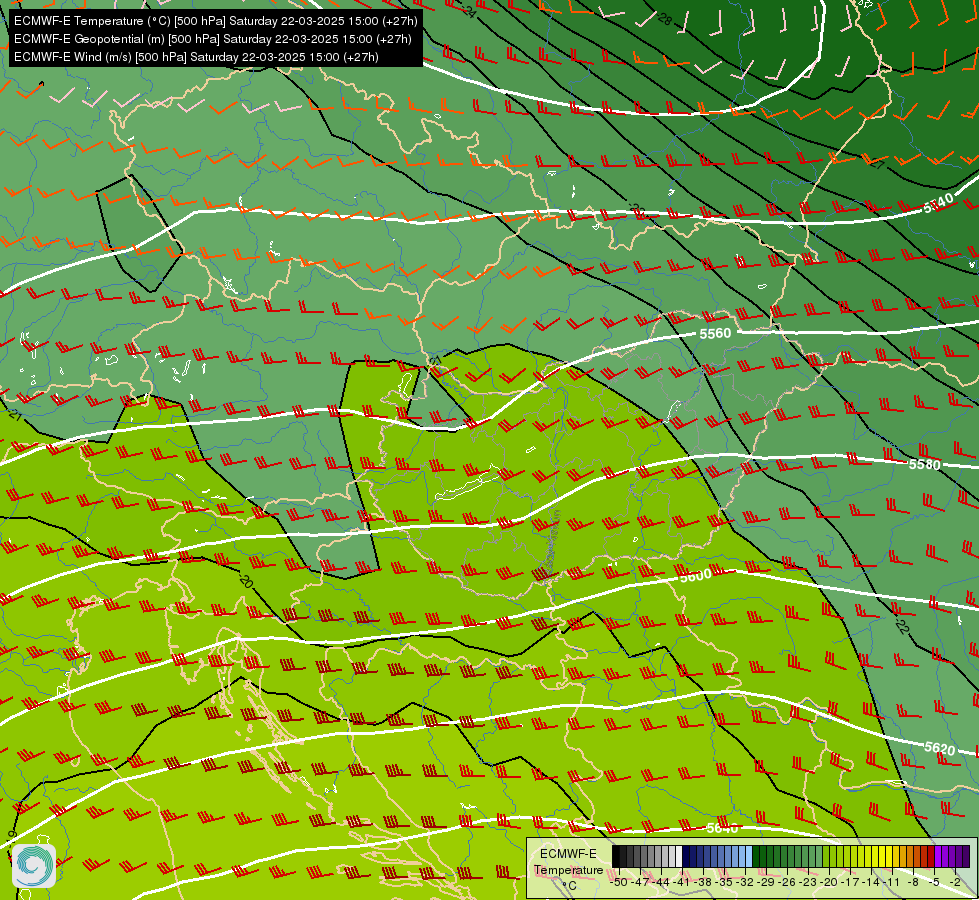Click the -35 colorbar tick label
979x900 pixels.
(724, 883)
